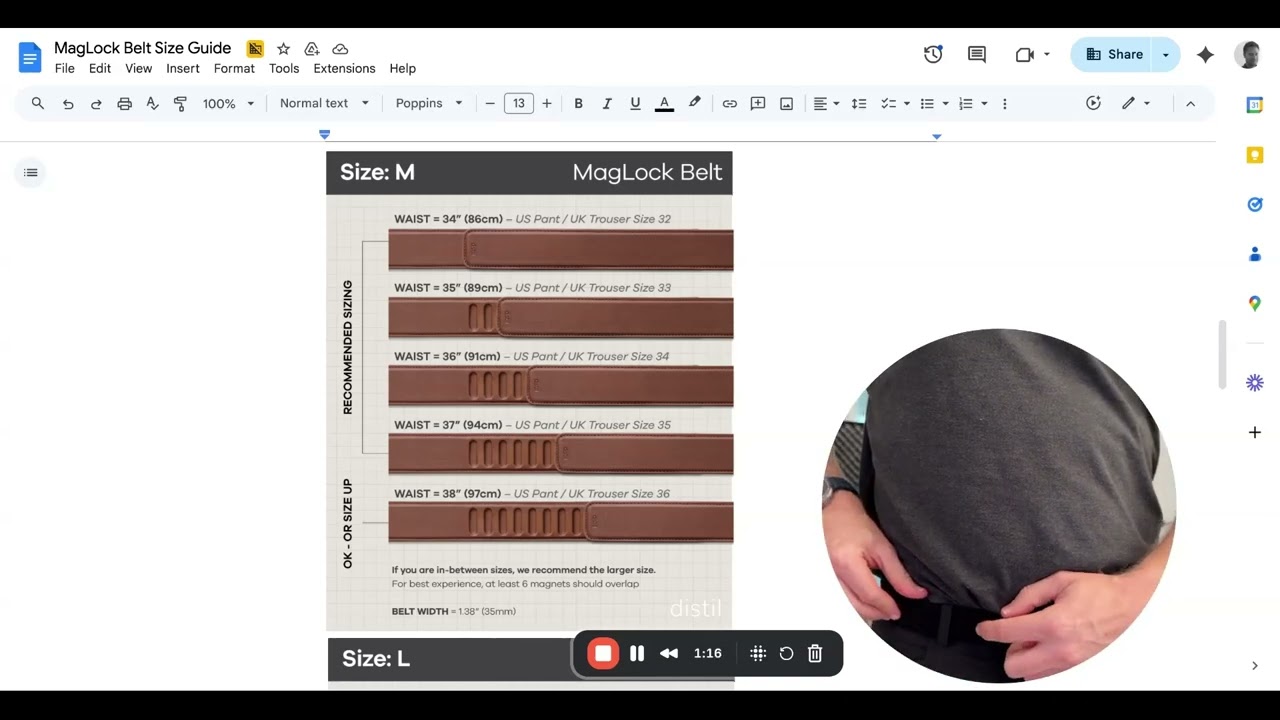The image size is (1280, 720).
Task: Open the highlight color picker
Action: coord(695,103)
